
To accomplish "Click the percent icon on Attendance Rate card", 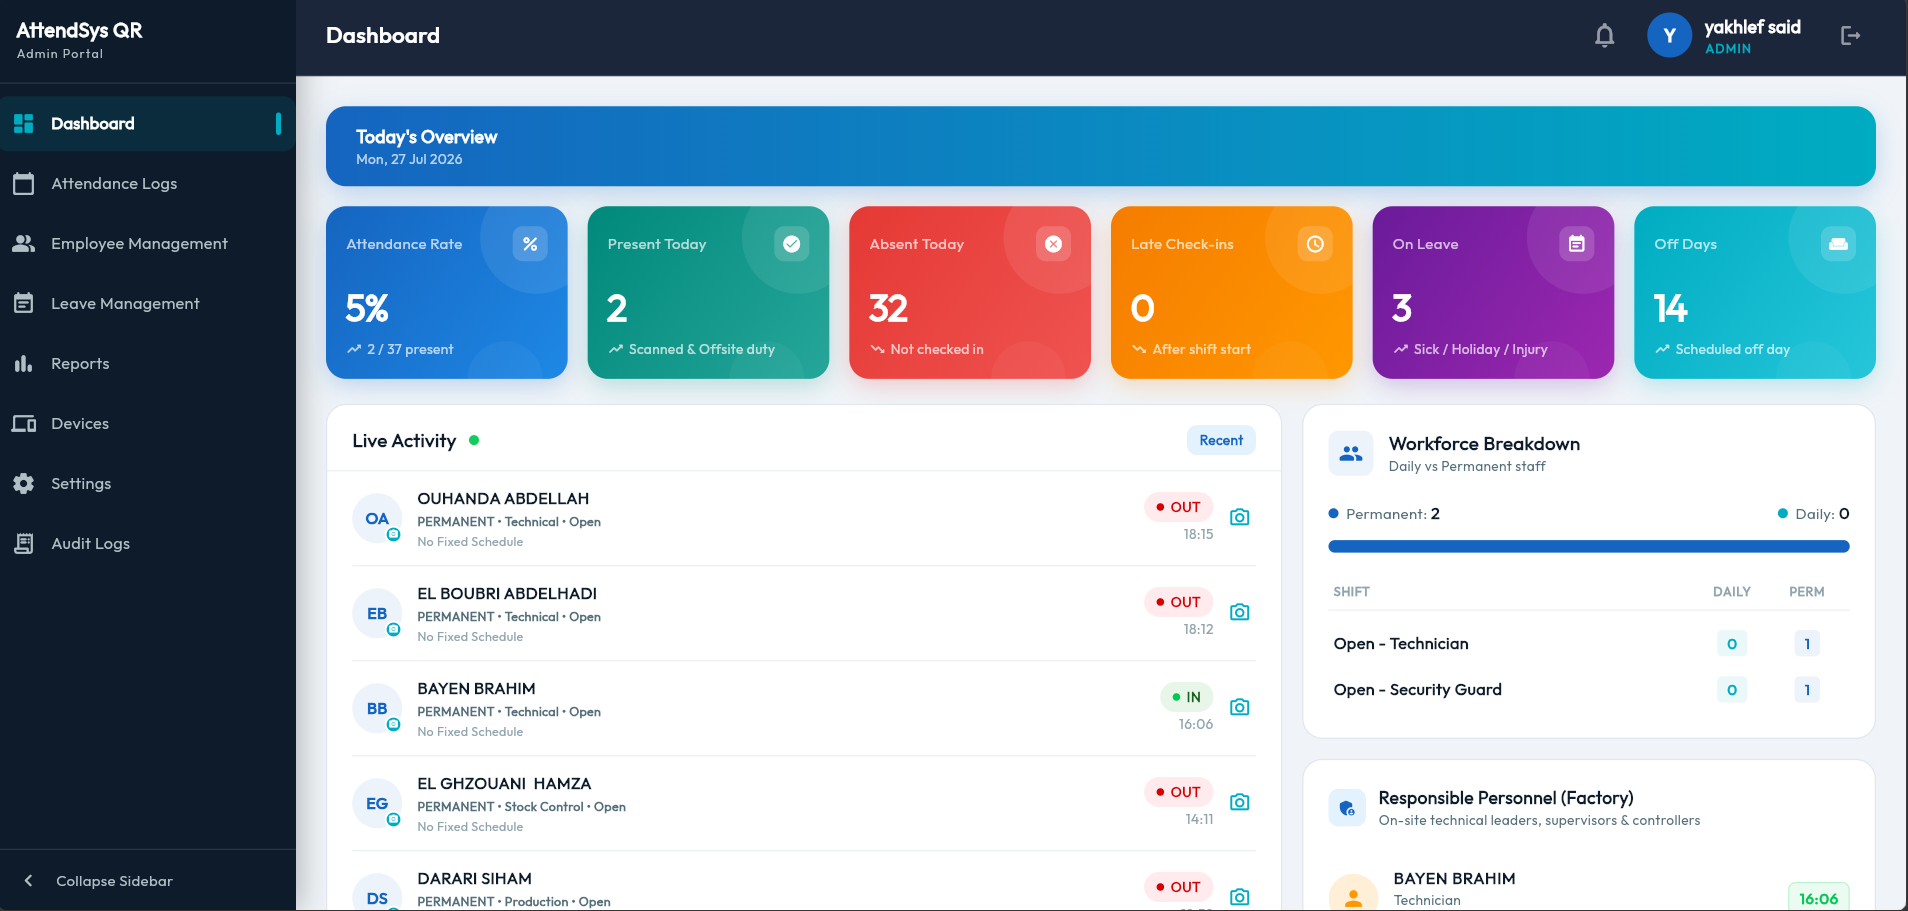I will tap(530, 244).
